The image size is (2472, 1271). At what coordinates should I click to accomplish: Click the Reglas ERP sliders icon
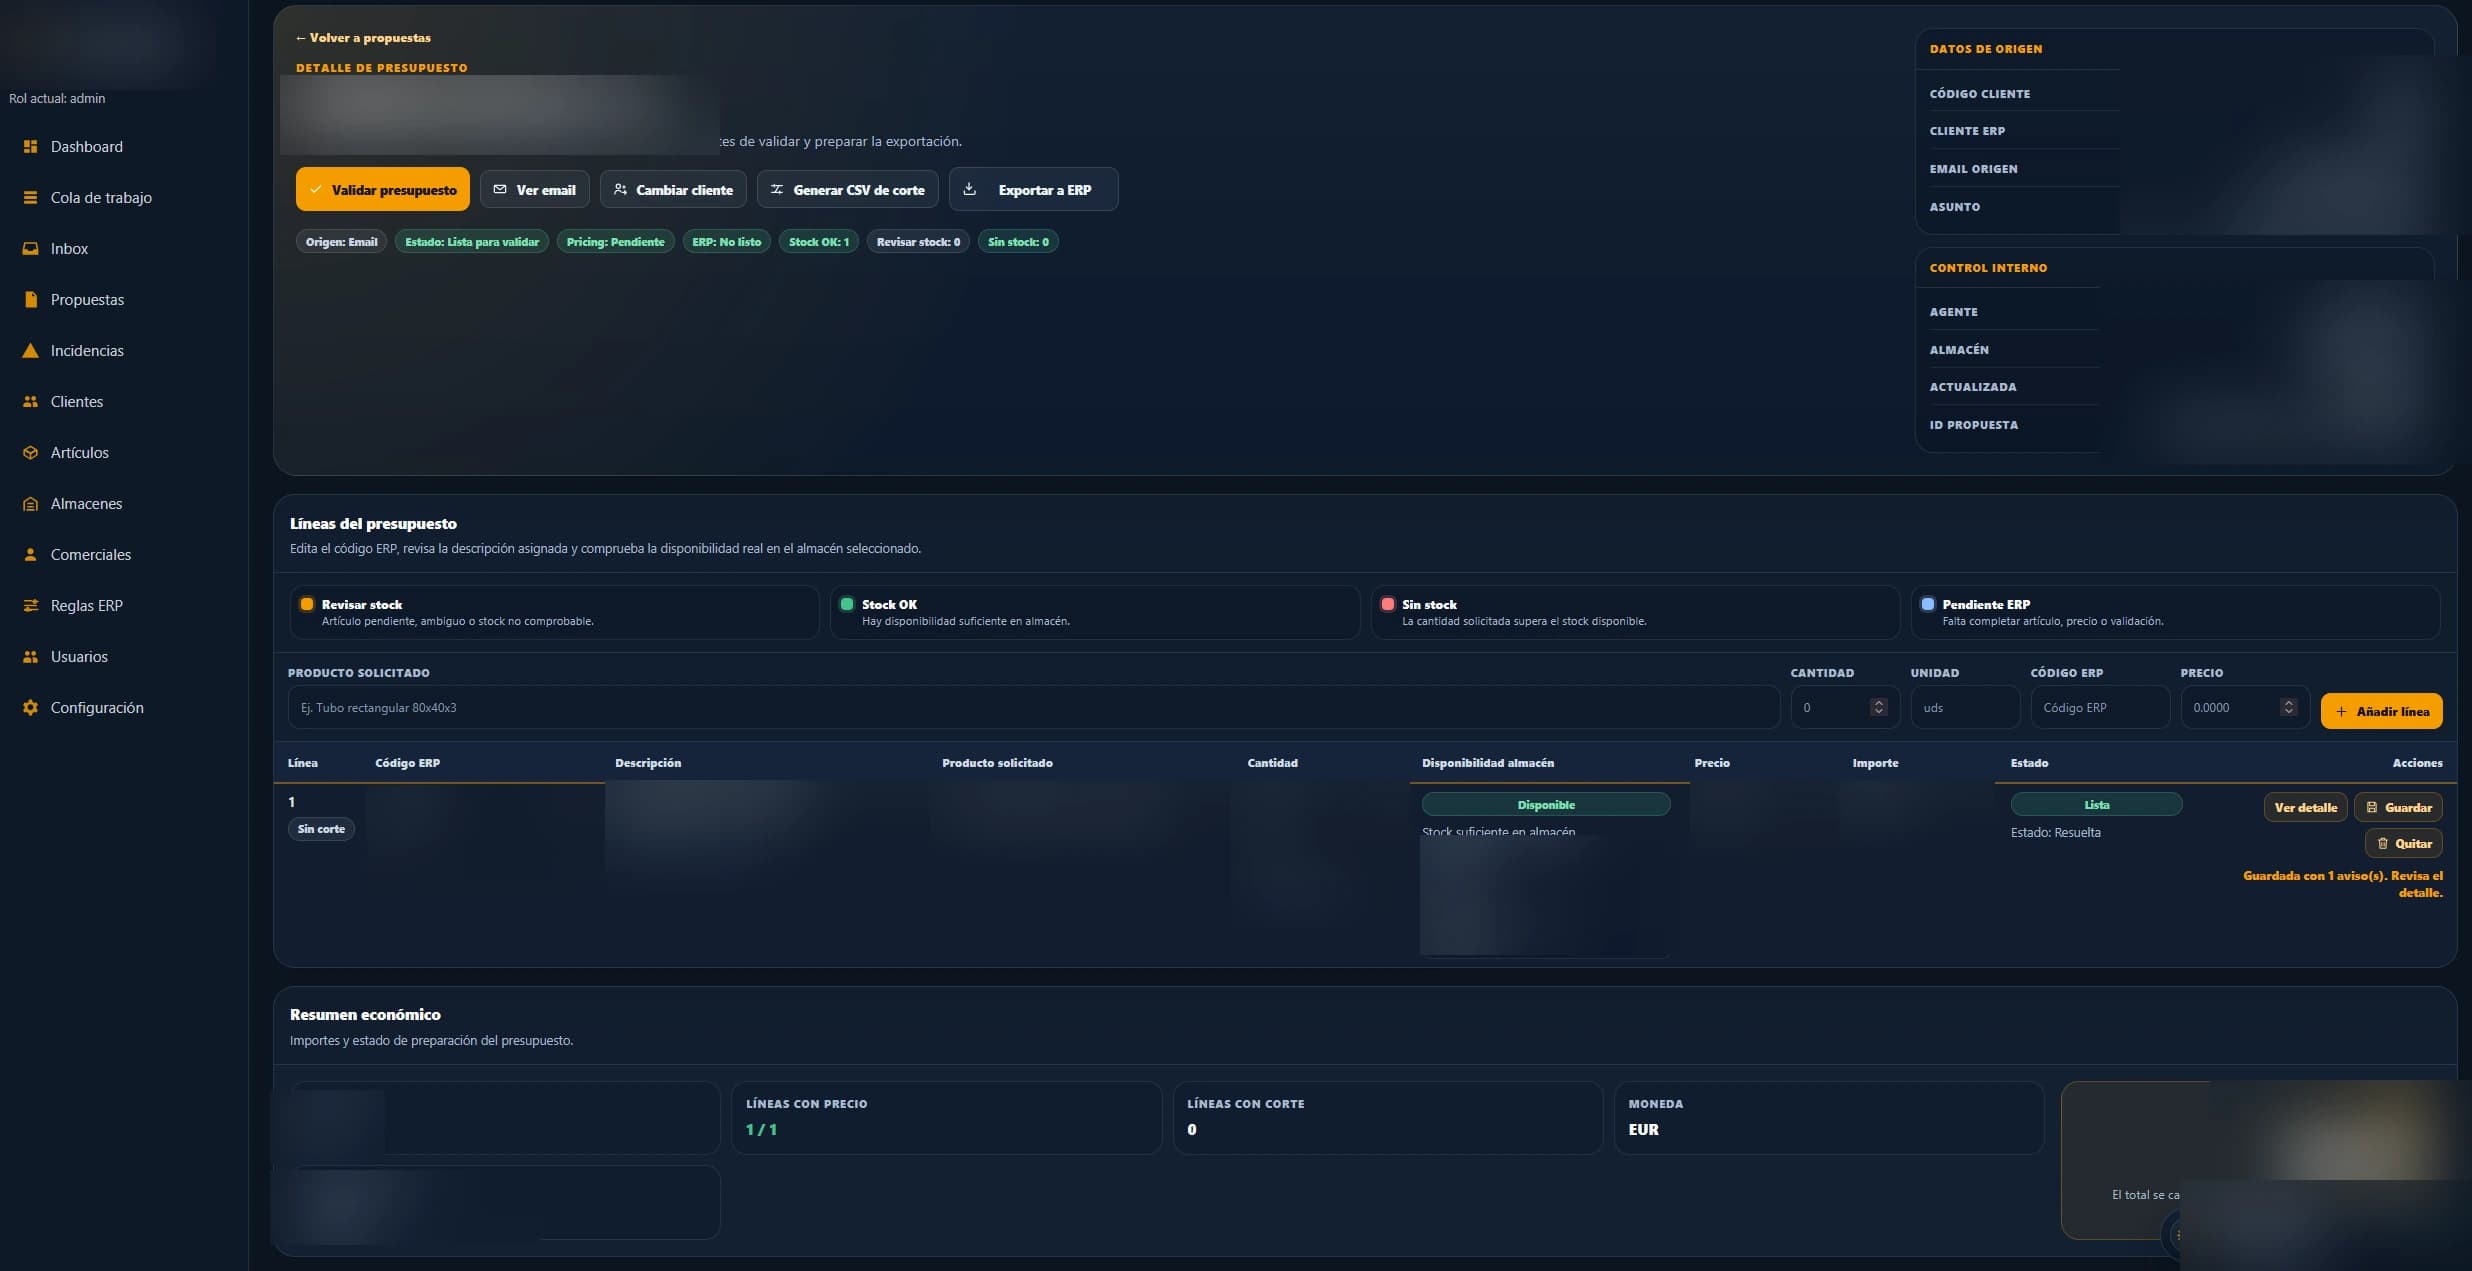30,605
